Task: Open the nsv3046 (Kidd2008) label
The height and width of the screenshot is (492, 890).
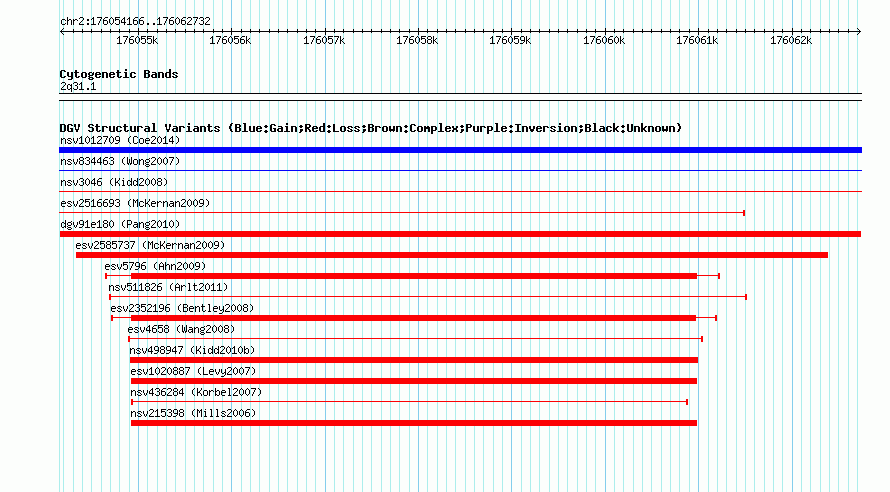Action: coord(114,182)
